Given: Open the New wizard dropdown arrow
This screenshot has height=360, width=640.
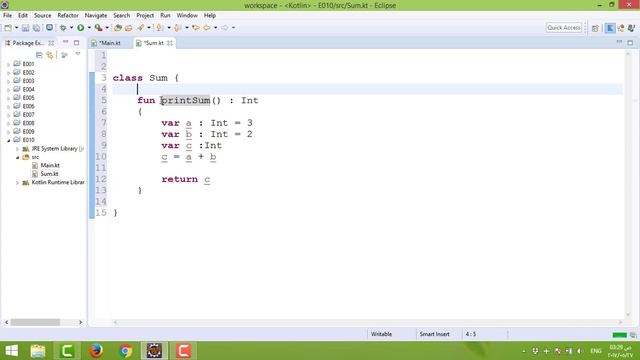Looking at the screenshot, I should pos(16,28).
